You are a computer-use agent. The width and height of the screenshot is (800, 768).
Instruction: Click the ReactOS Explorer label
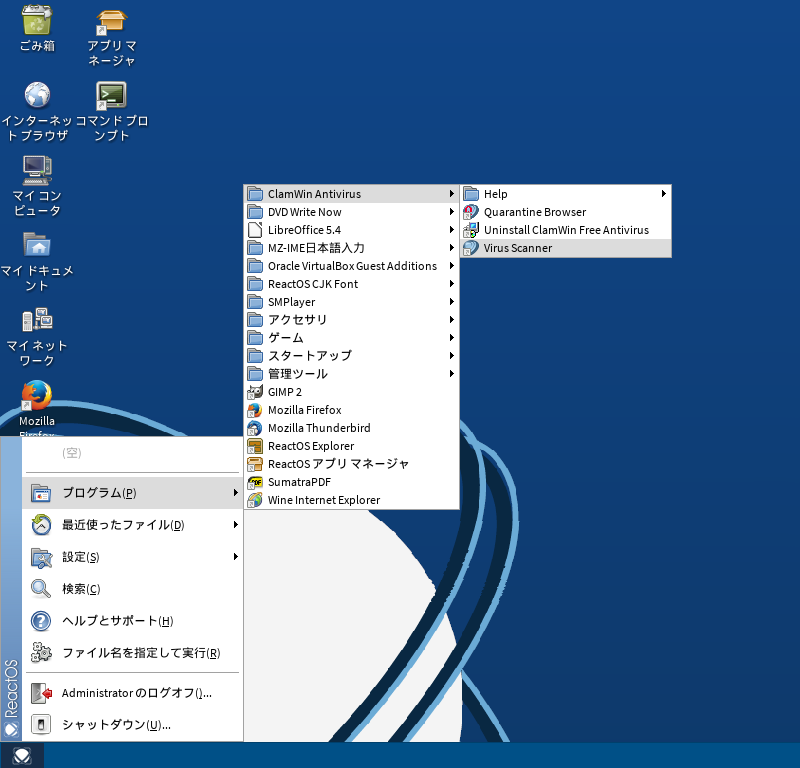tap(311, 446)
